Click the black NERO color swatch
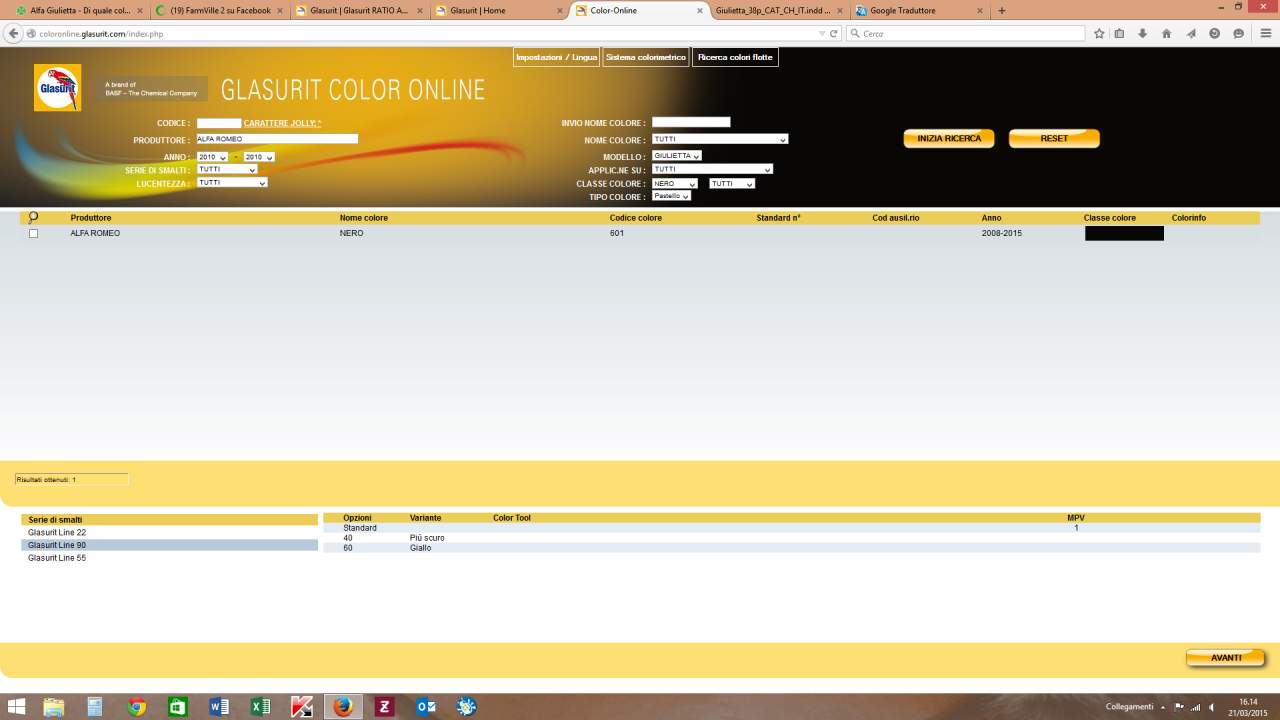This screenshot has height=720, width=1280. [x=1124, y=233]
